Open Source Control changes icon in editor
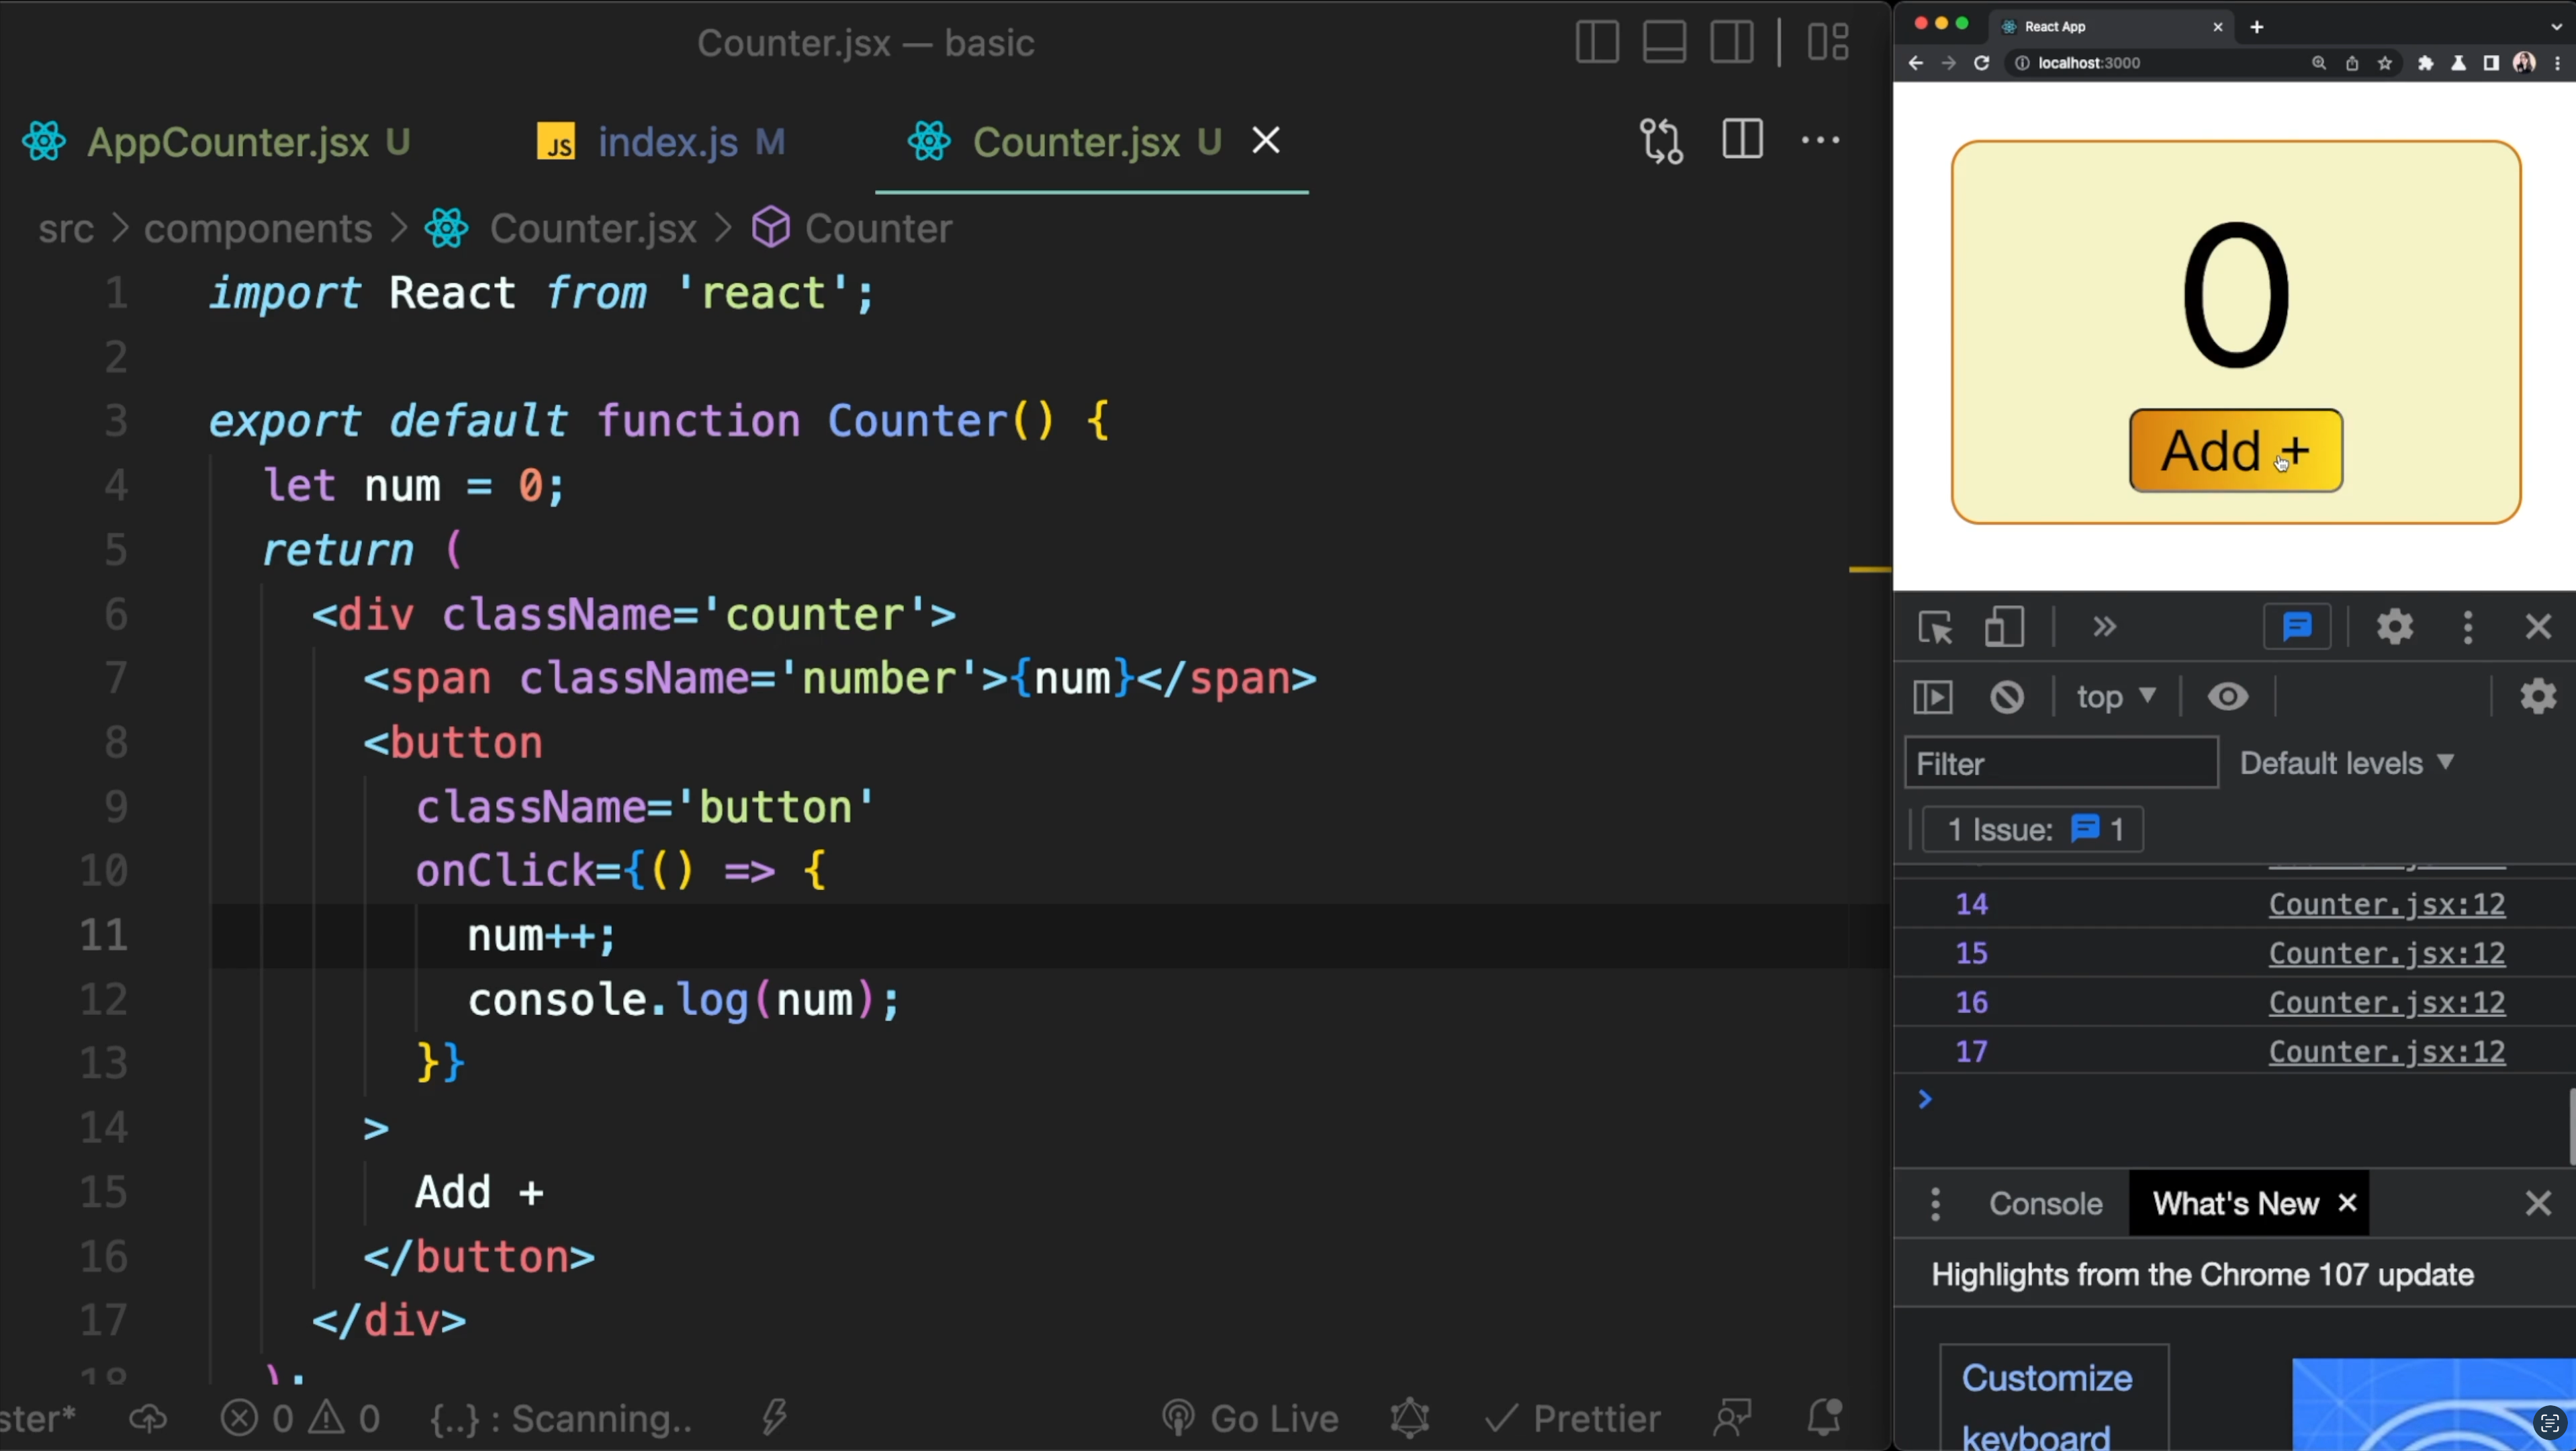The image size is (2576, 1451). click(x=1661, y=140)
